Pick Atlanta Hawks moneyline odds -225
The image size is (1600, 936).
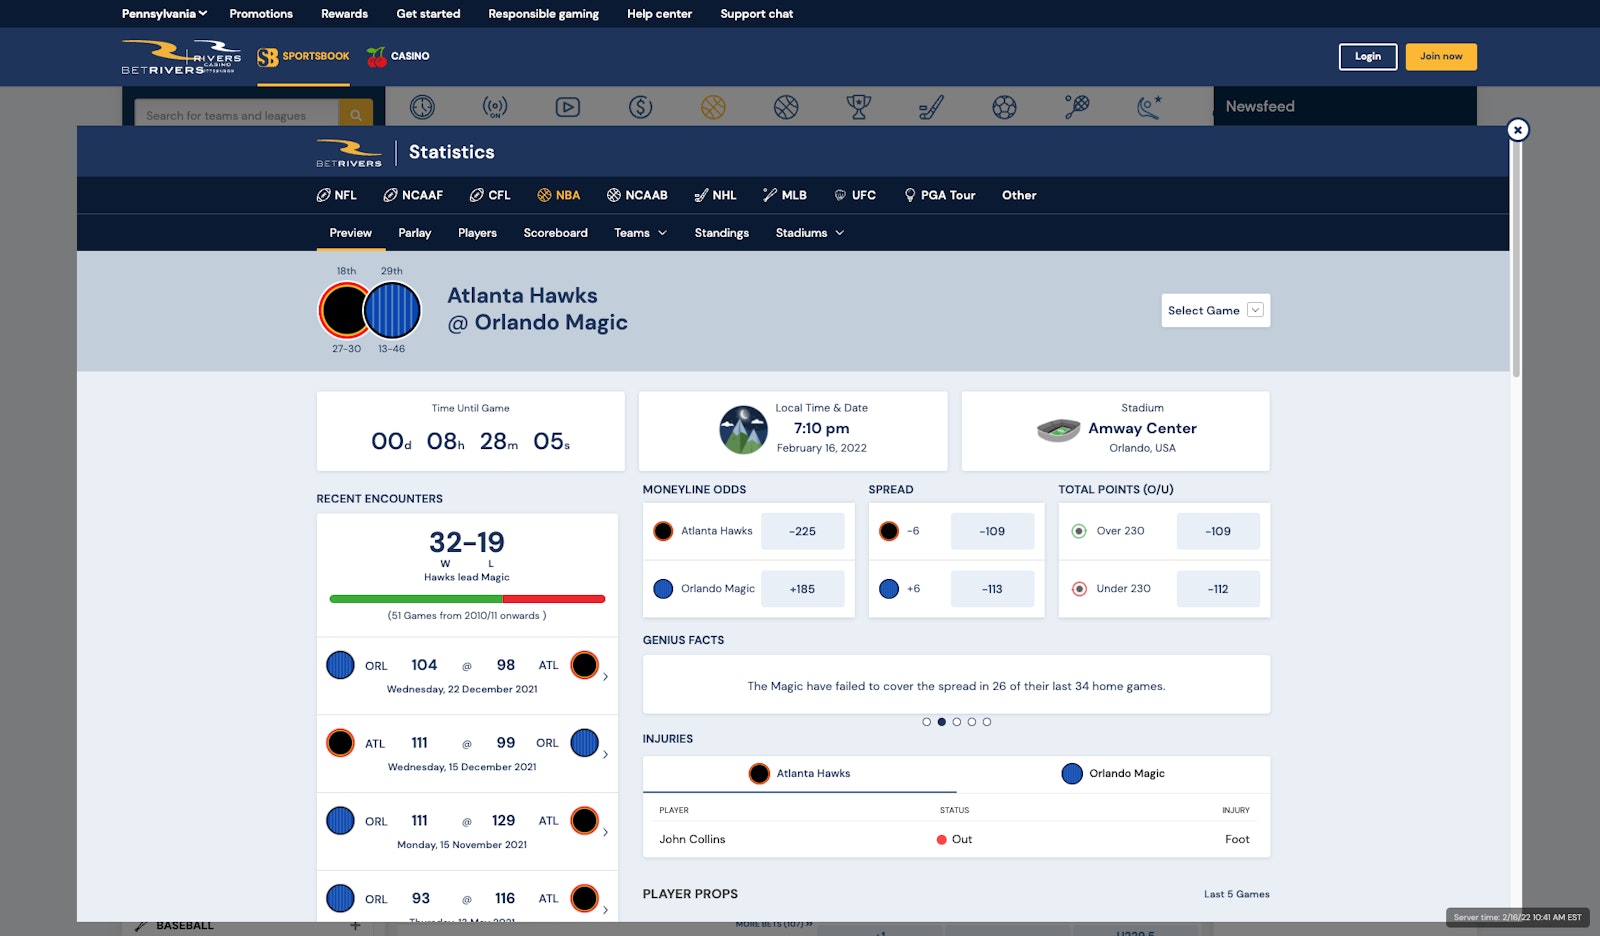pos(802,532)
